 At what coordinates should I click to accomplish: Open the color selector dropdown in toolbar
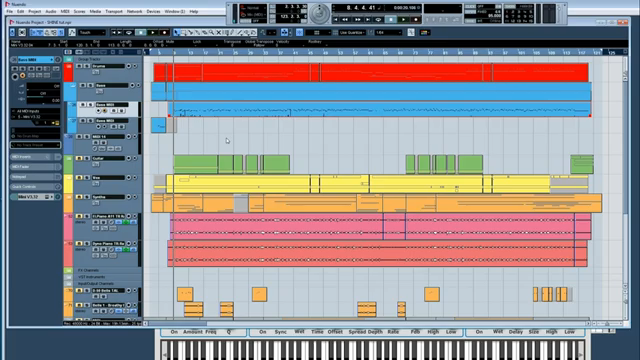coord(424,33)
